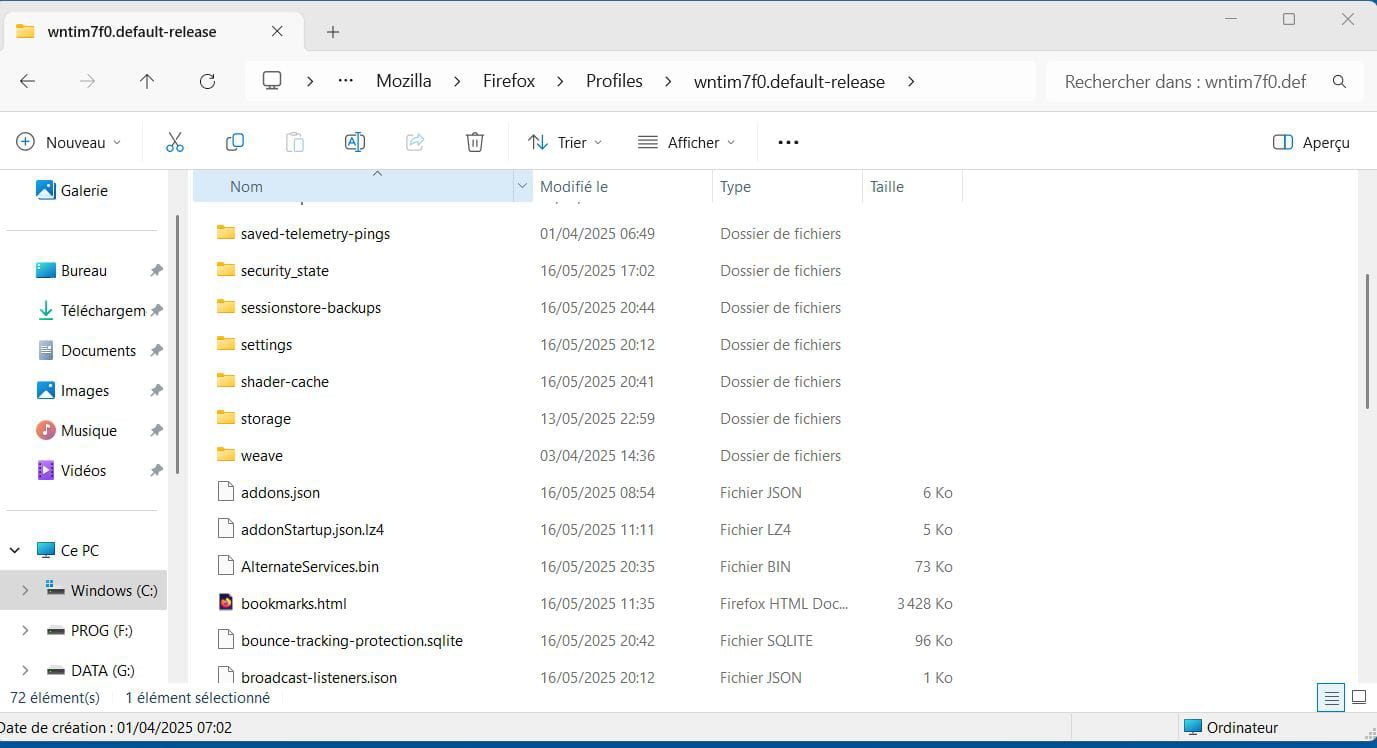Open the more options ellipsis menu

tap(788, 142)
